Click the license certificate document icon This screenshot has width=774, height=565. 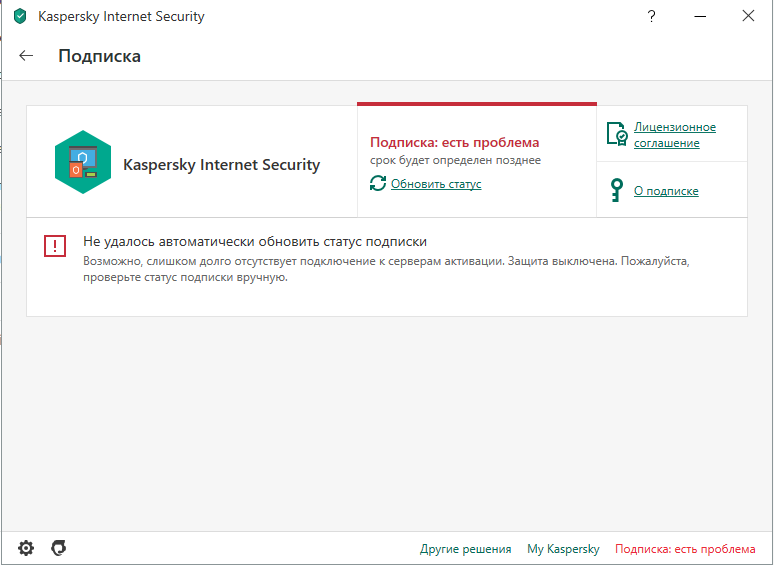click(x=617, y=134)
